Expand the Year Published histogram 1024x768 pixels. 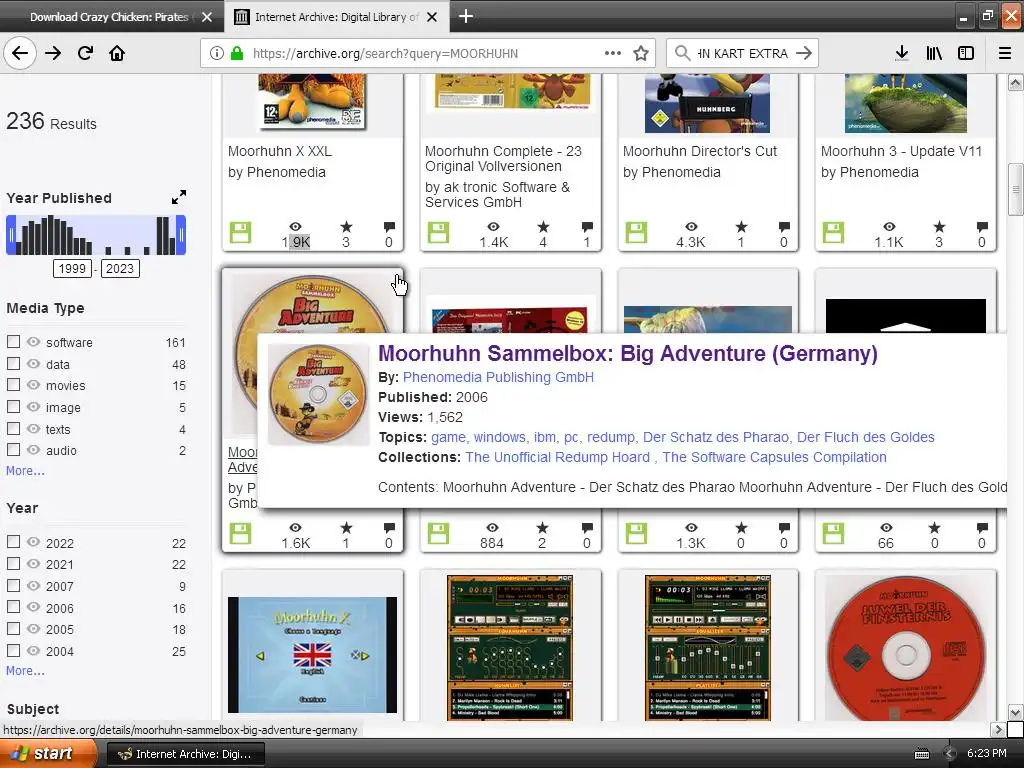[179, 197]
